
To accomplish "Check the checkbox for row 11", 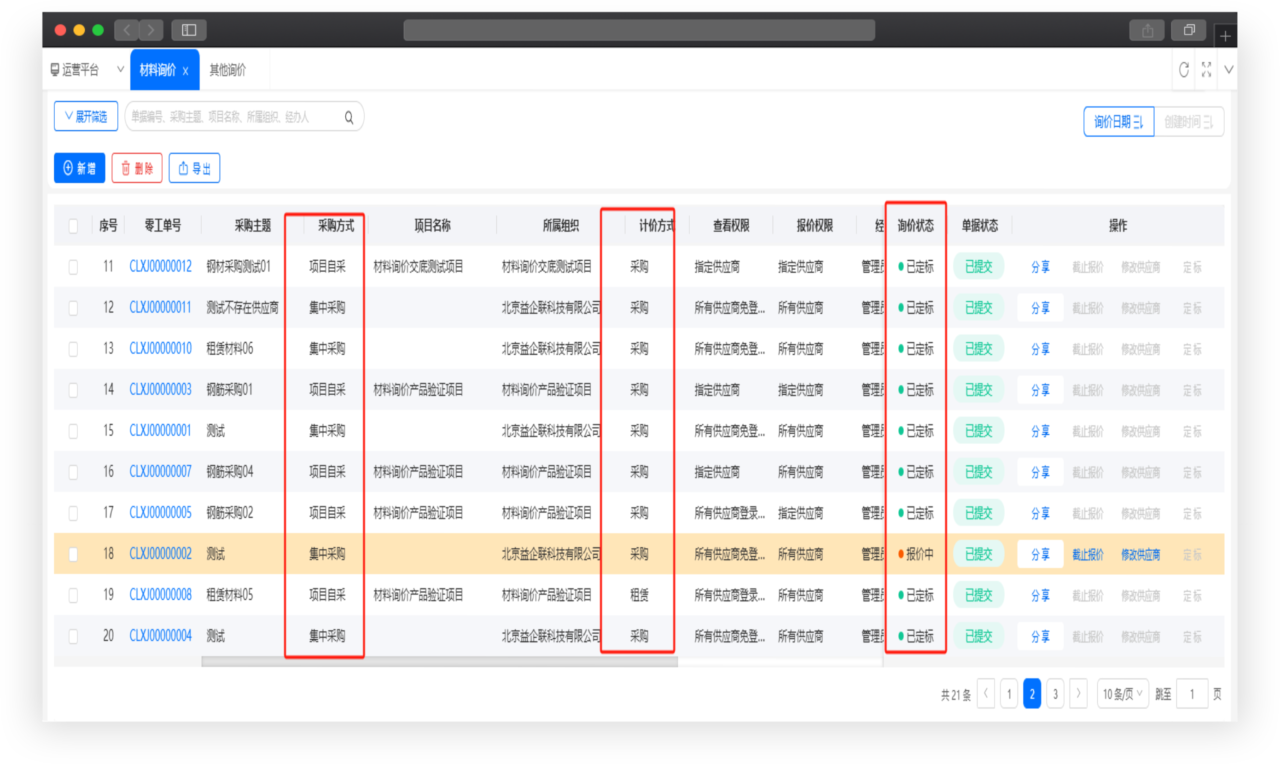I will (73, 267).
